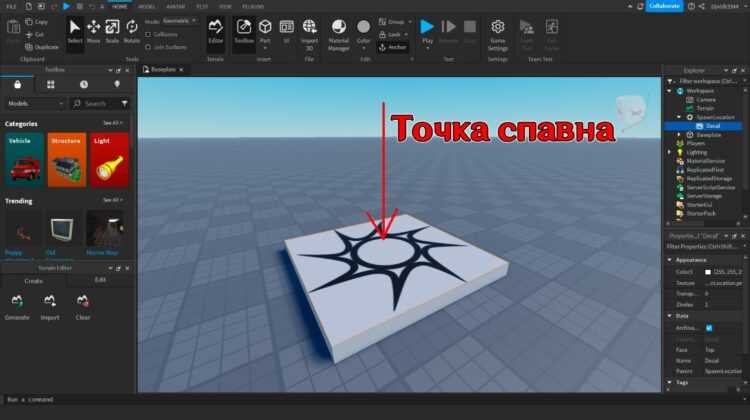Open the UI insert tool
This screenshot has width=750, height=420.
[x=287, y=32]
